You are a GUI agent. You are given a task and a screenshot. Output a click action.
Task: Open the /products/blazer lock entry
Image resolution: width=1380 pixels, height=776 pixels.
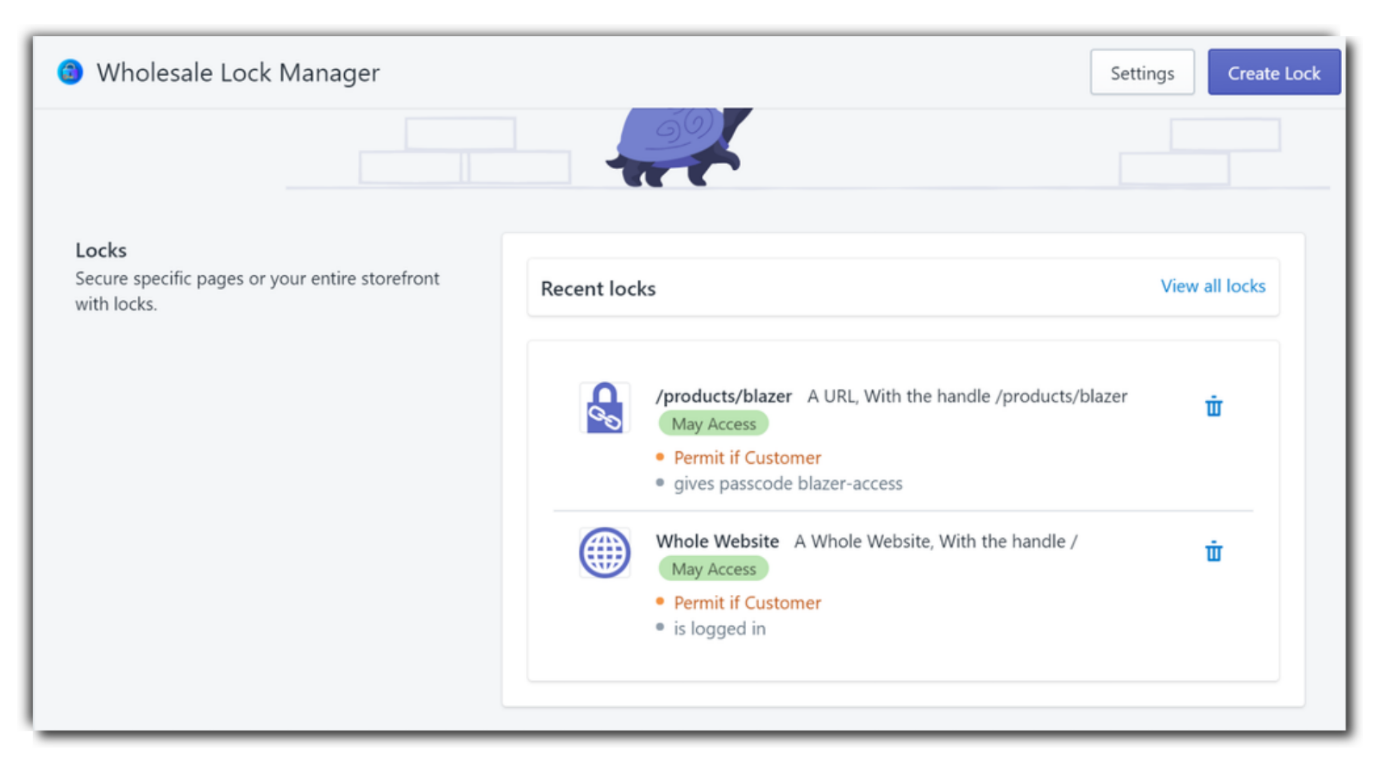(x=723, y=396)
